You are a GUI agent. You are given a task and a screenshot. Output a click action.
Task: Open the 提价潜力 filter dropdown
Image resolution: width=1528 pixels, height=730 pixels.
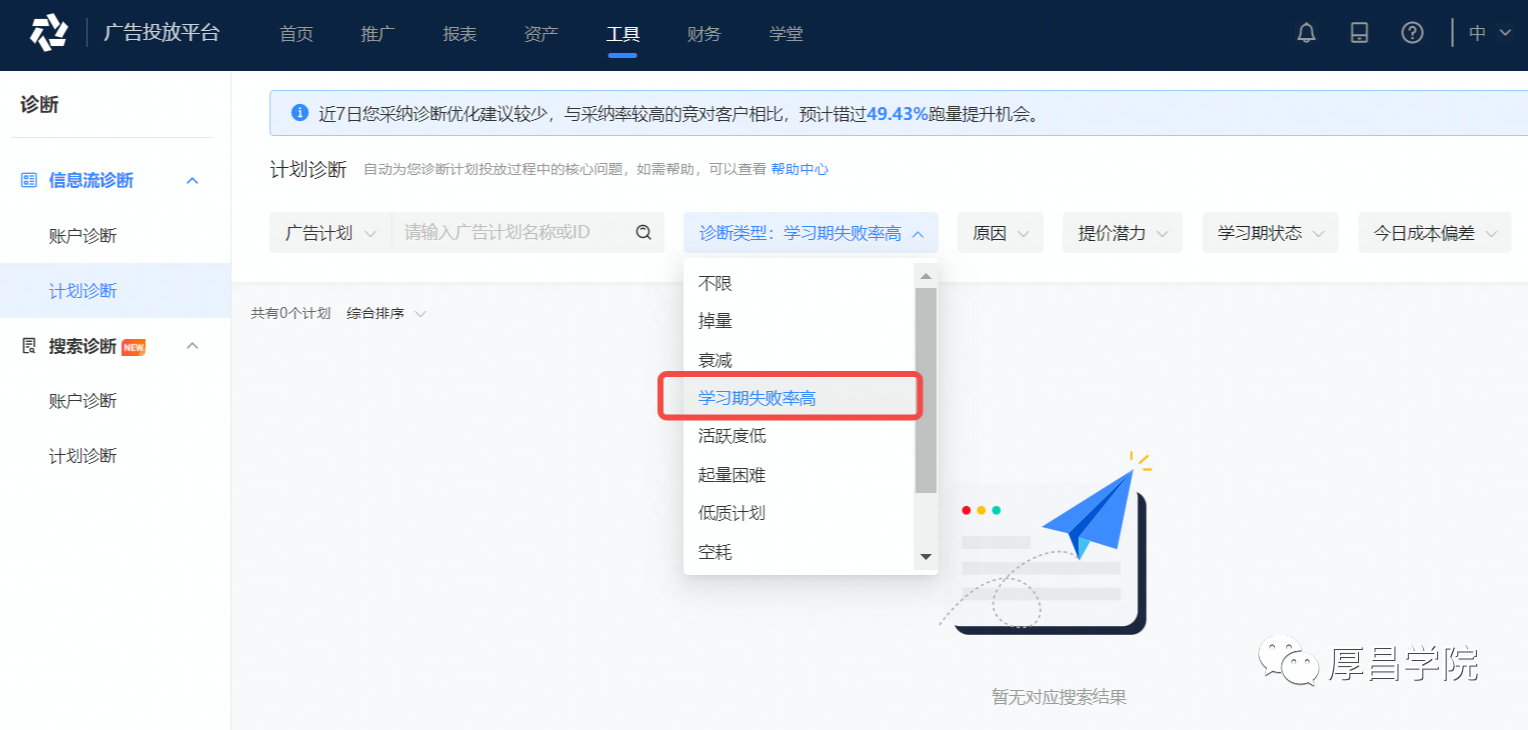[1122, 233]
